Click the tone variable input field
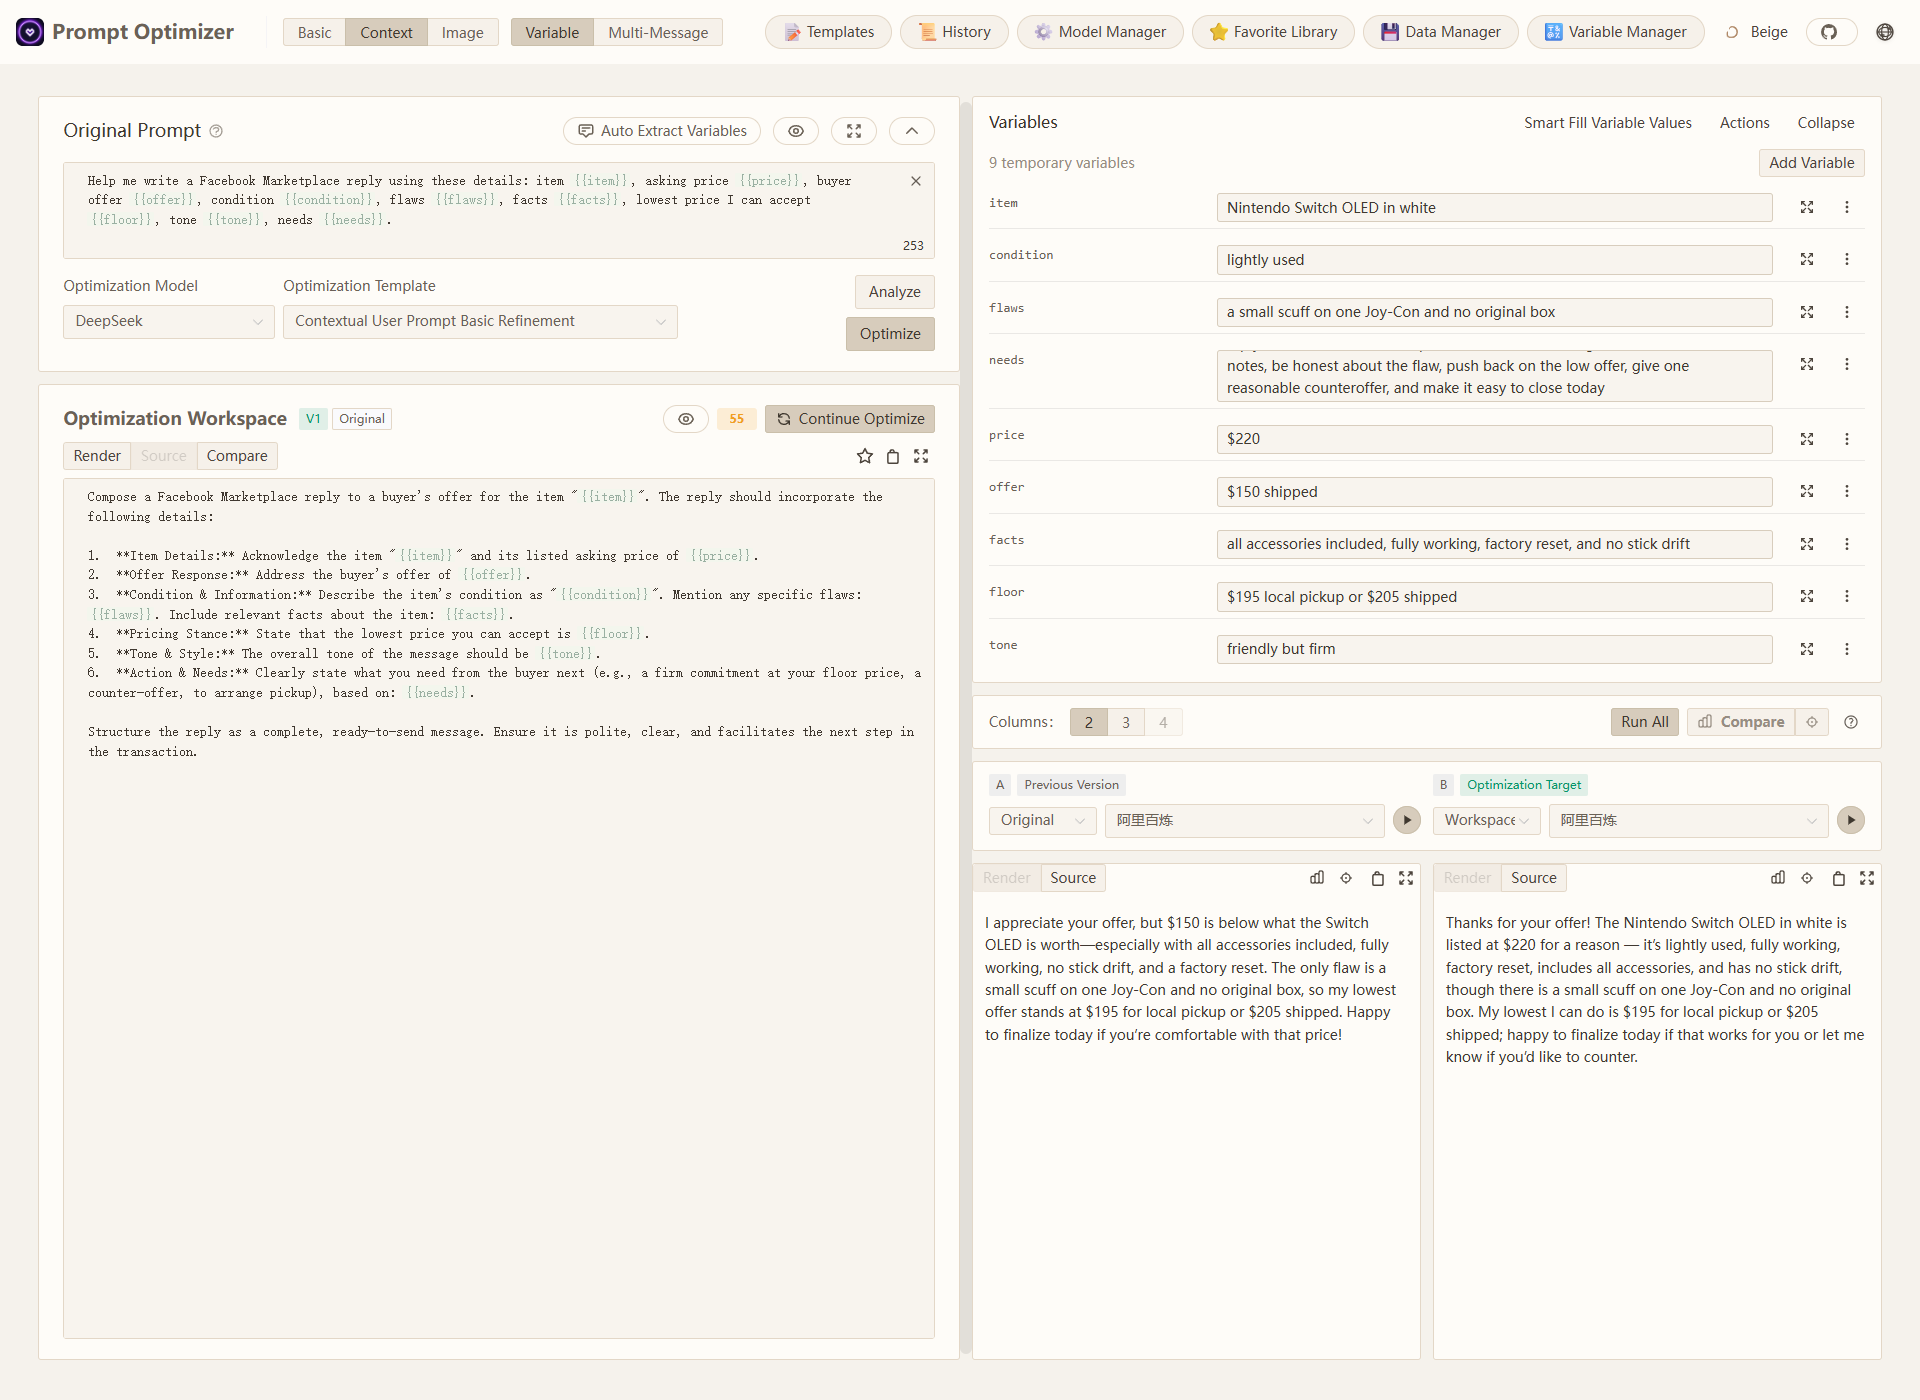Viewport: 1920px width, 1400px height. click(1493, 649)
